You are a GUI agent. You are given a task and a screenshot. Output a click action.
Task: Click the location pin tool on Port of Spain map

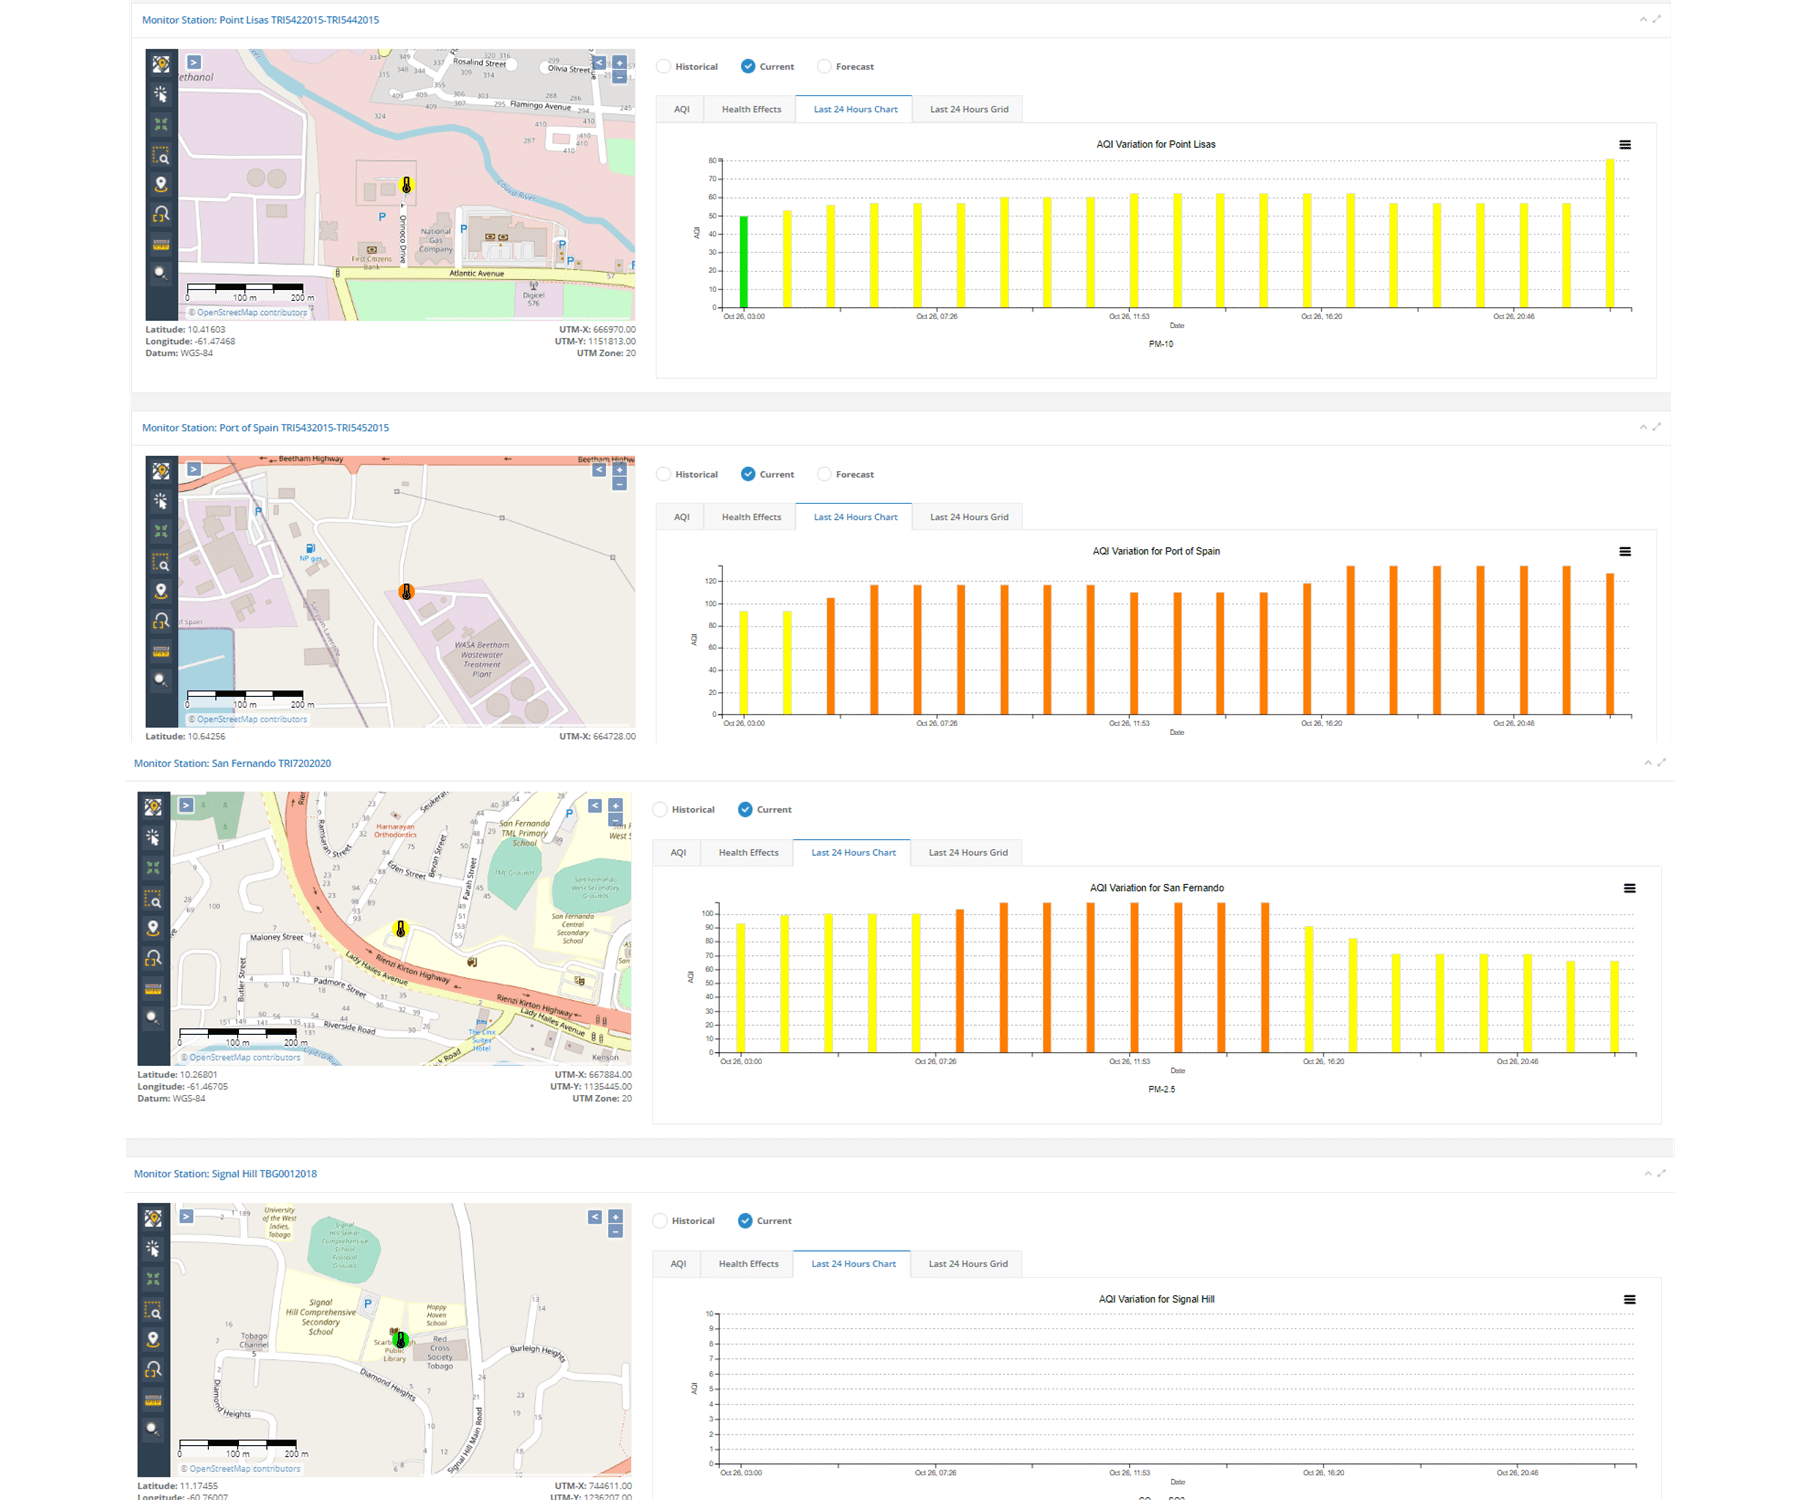(160, 591)
